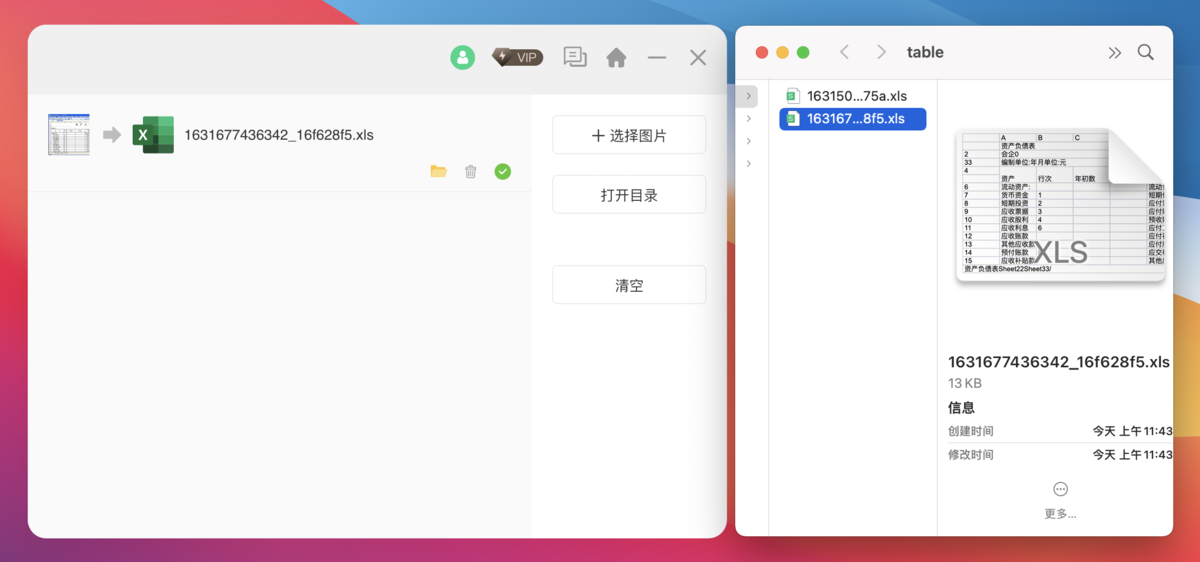The width and height of the screenshot is (1200, 562).
Task: Go back using the Finder back arrow
Action: [x=844, y=52]
